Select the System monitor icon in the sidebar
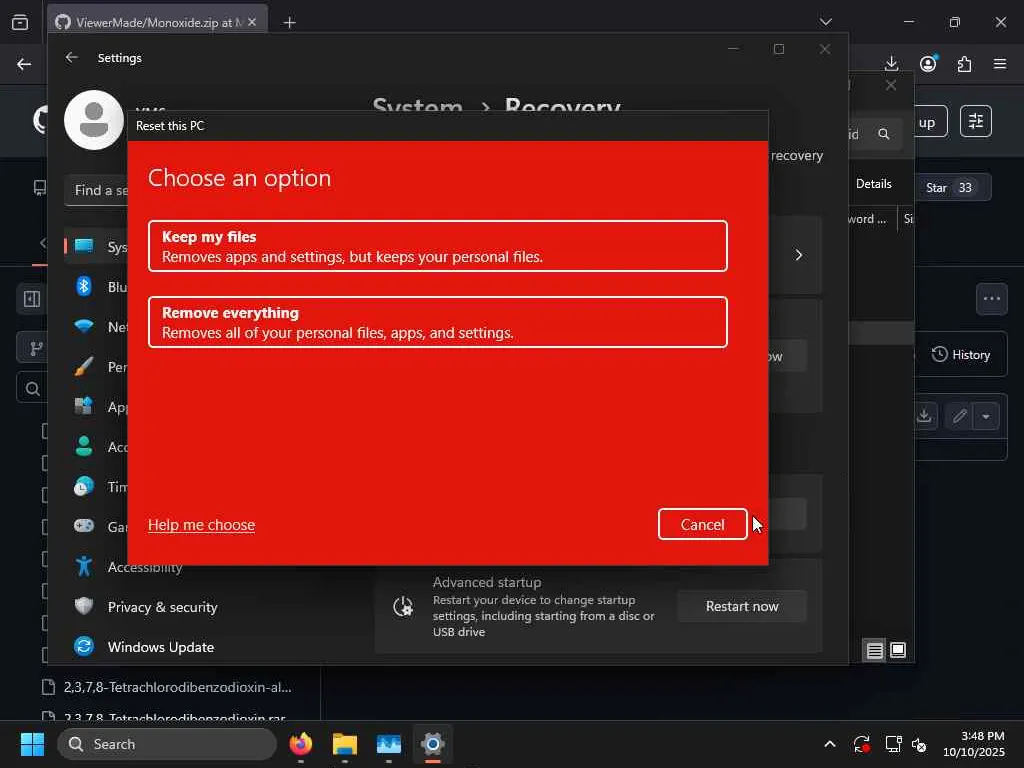1024x768 pixels. pos(84,246)
